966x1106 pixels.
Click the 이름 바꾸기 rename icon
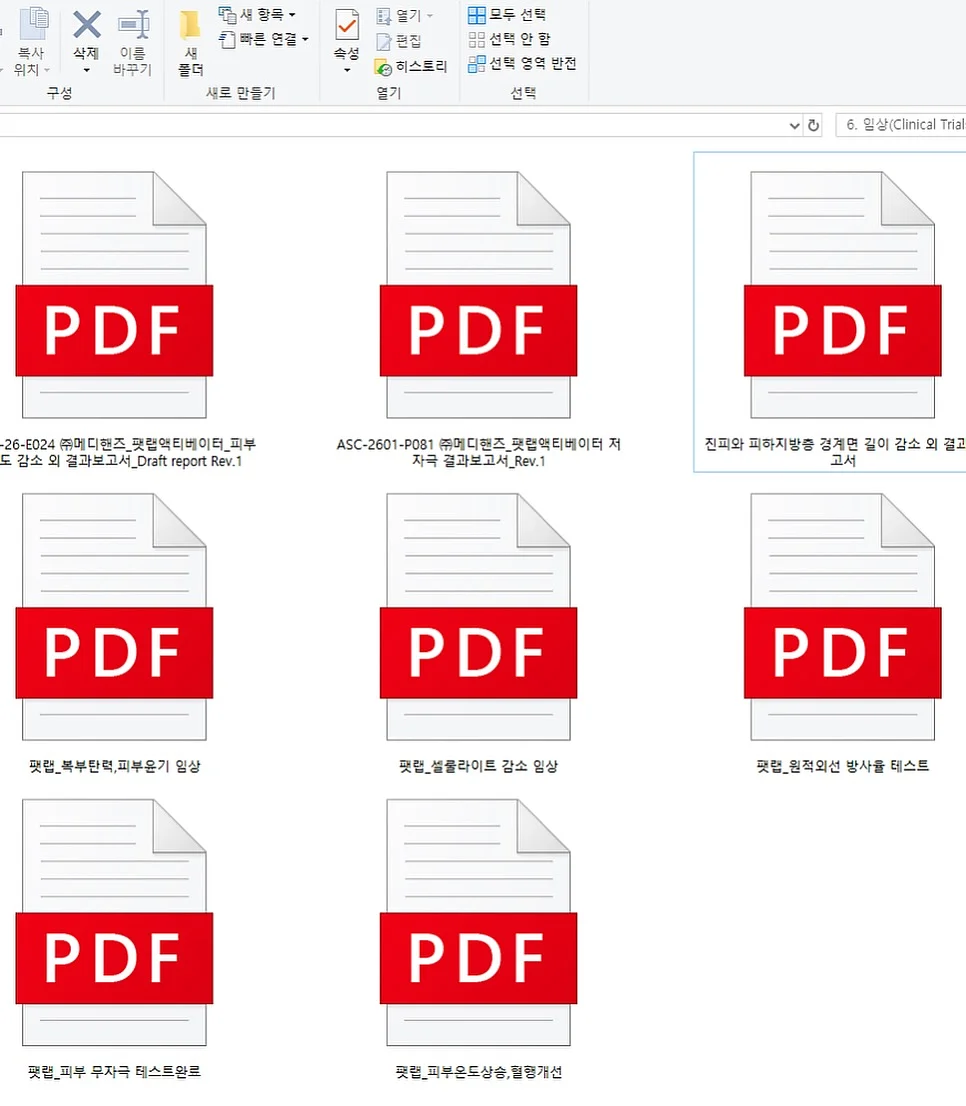133,25
